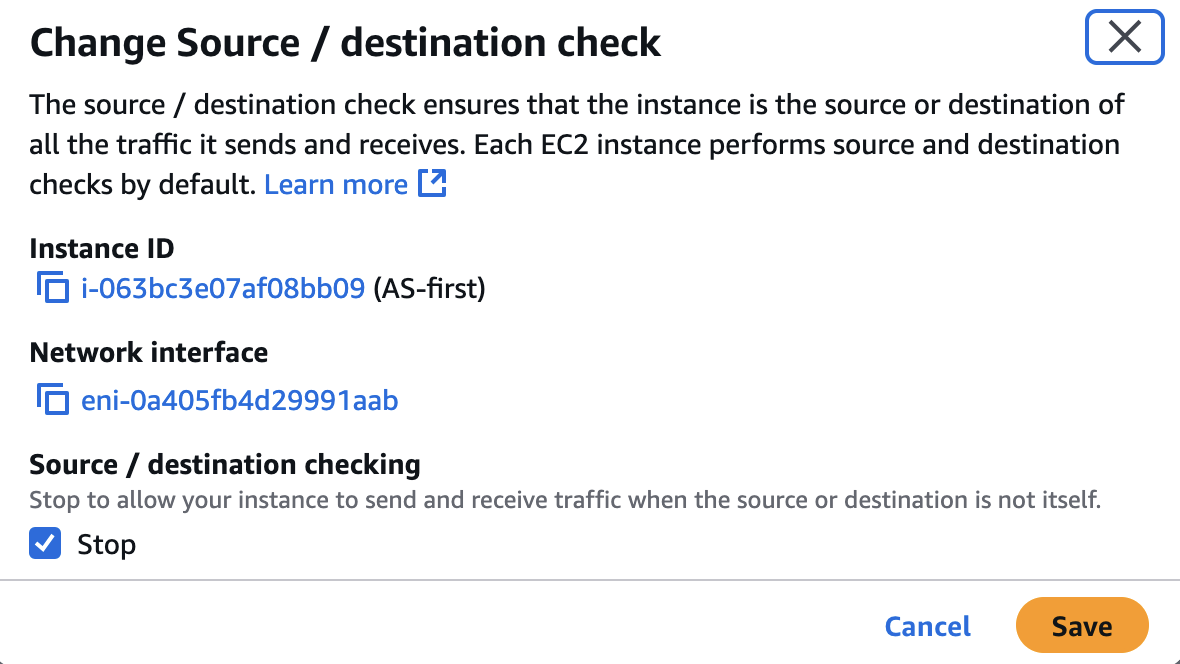Click the Learn more link

[x=335, y=184]
